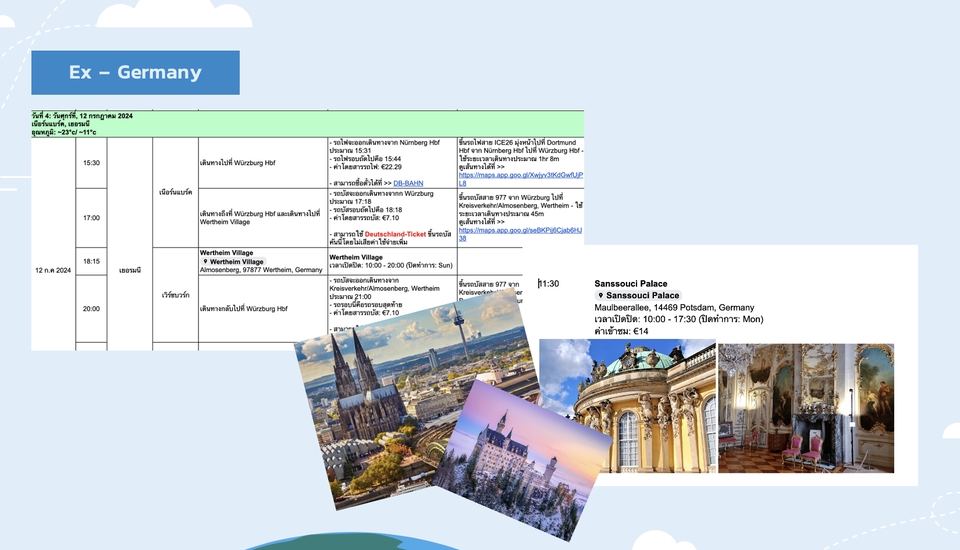Click the map pin icon beside Sanssouci Palace
960x550 pixels.
click(x=601, y=295)
